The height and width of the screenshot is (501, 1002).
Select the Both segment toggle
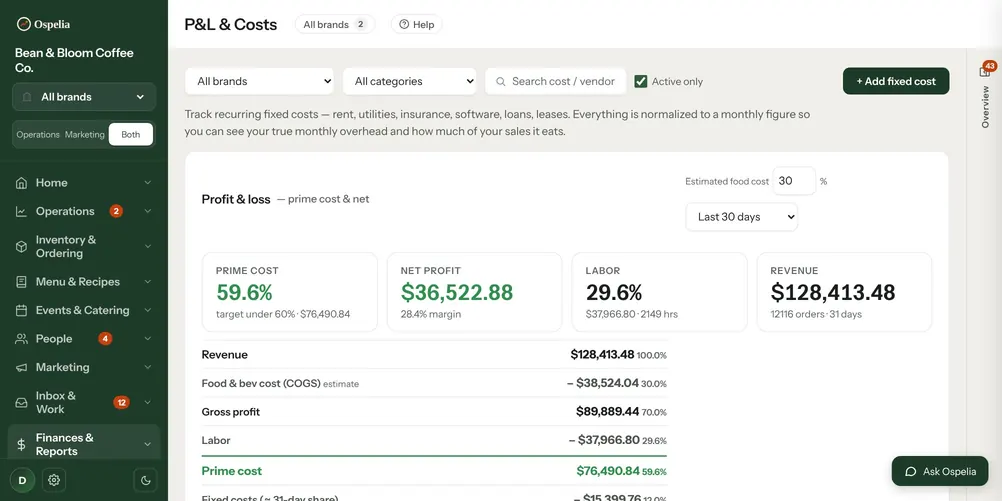pyautogui.click(x=130, y=135)
